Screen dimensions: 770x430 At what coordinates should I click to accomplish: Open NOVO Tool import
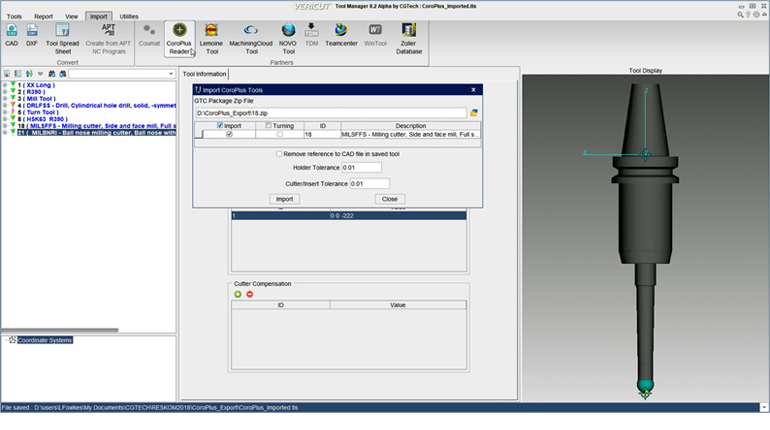288,39
